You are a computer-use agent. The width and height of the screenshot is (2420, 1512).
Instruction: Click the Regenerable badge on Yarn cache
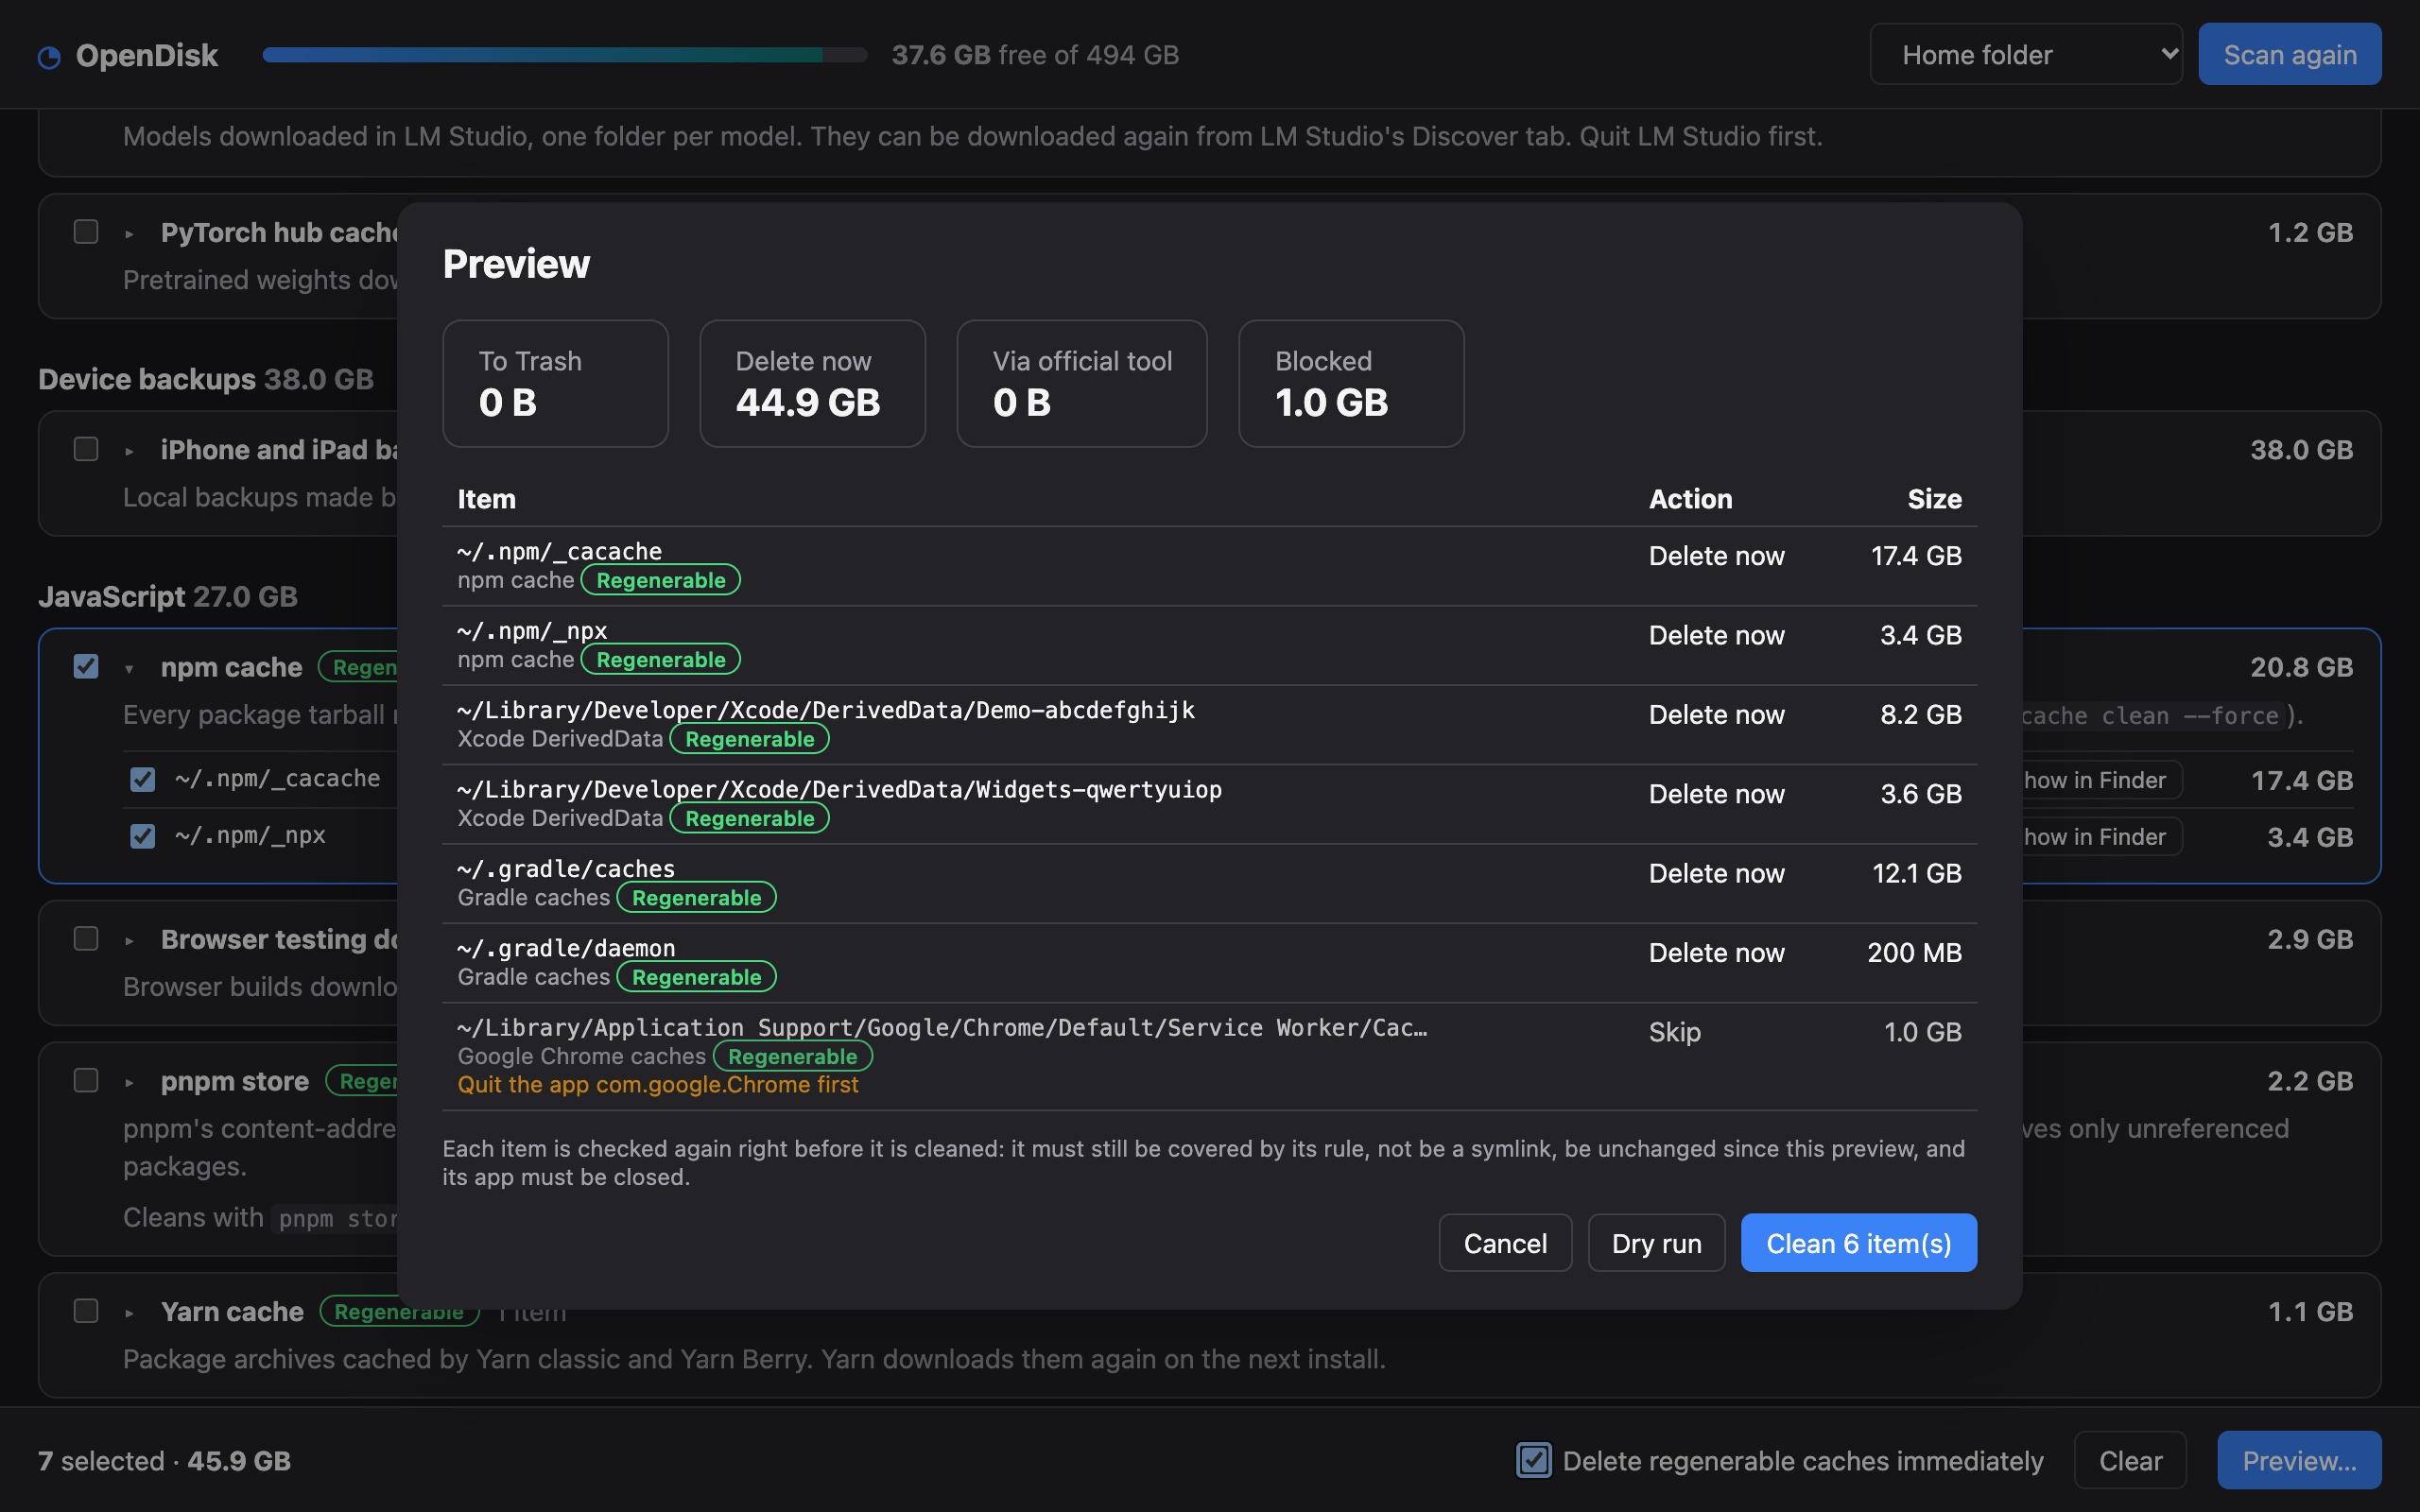click(399, 1311)
